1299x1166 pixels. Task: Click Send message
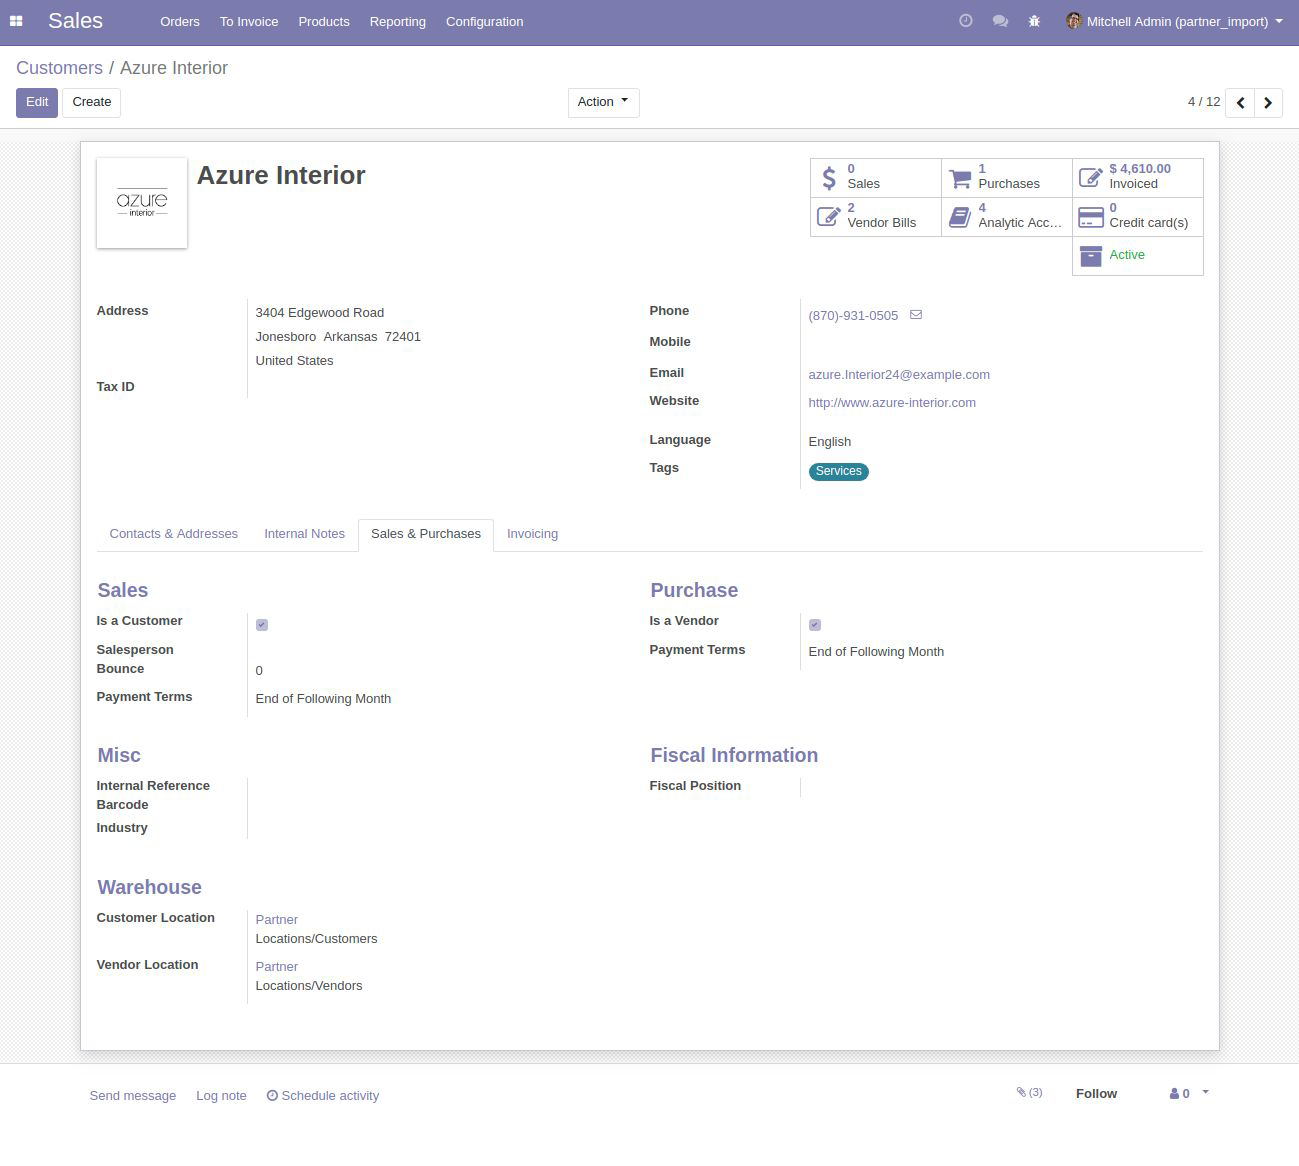point(133,1096)
